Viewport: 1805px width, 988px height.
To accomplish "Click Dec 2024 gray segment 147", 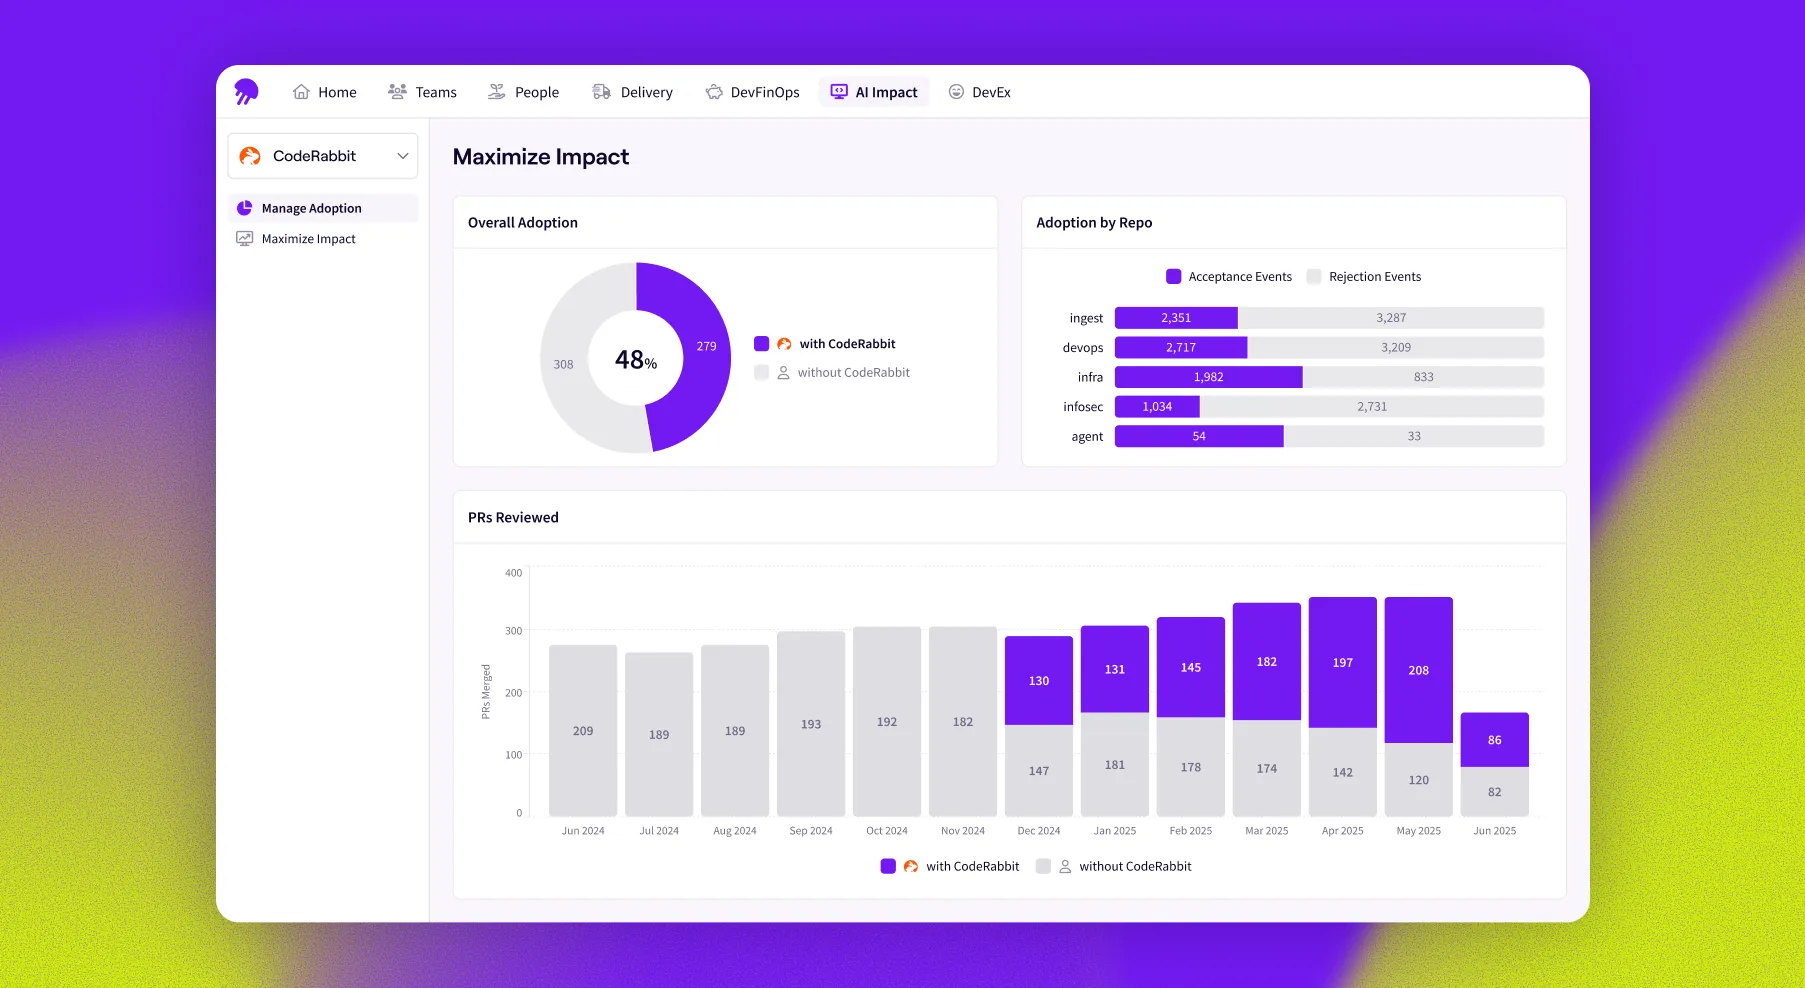I will [x=1039, y=771].
